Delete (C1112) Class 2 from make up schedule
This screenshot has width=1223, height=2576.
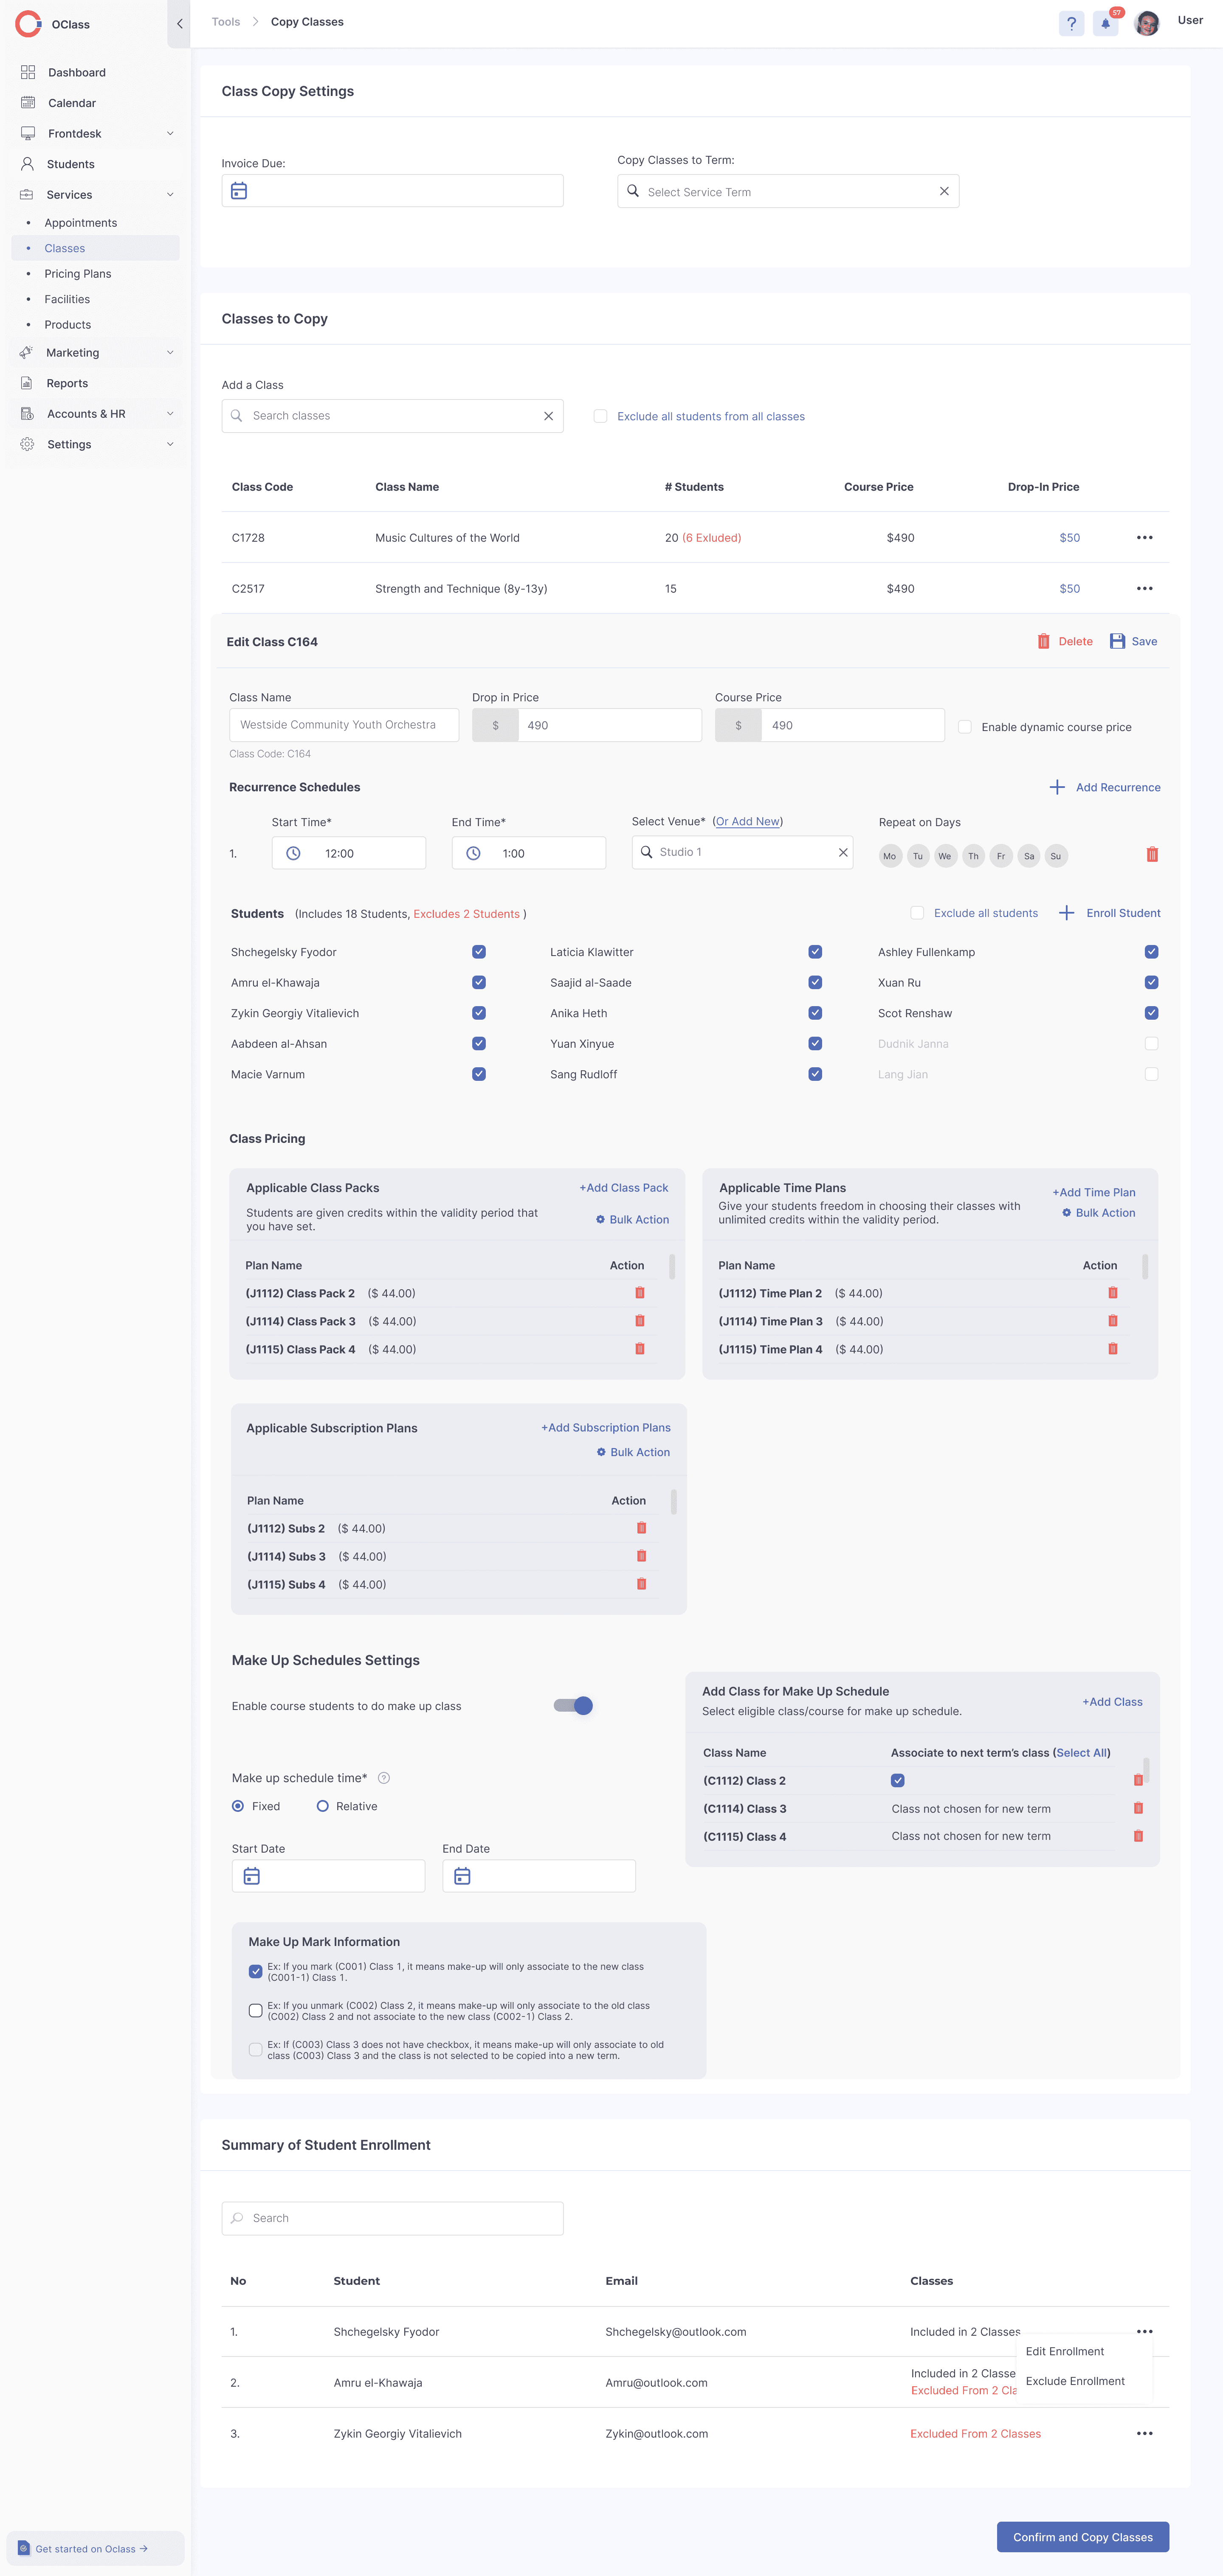1138,1780
